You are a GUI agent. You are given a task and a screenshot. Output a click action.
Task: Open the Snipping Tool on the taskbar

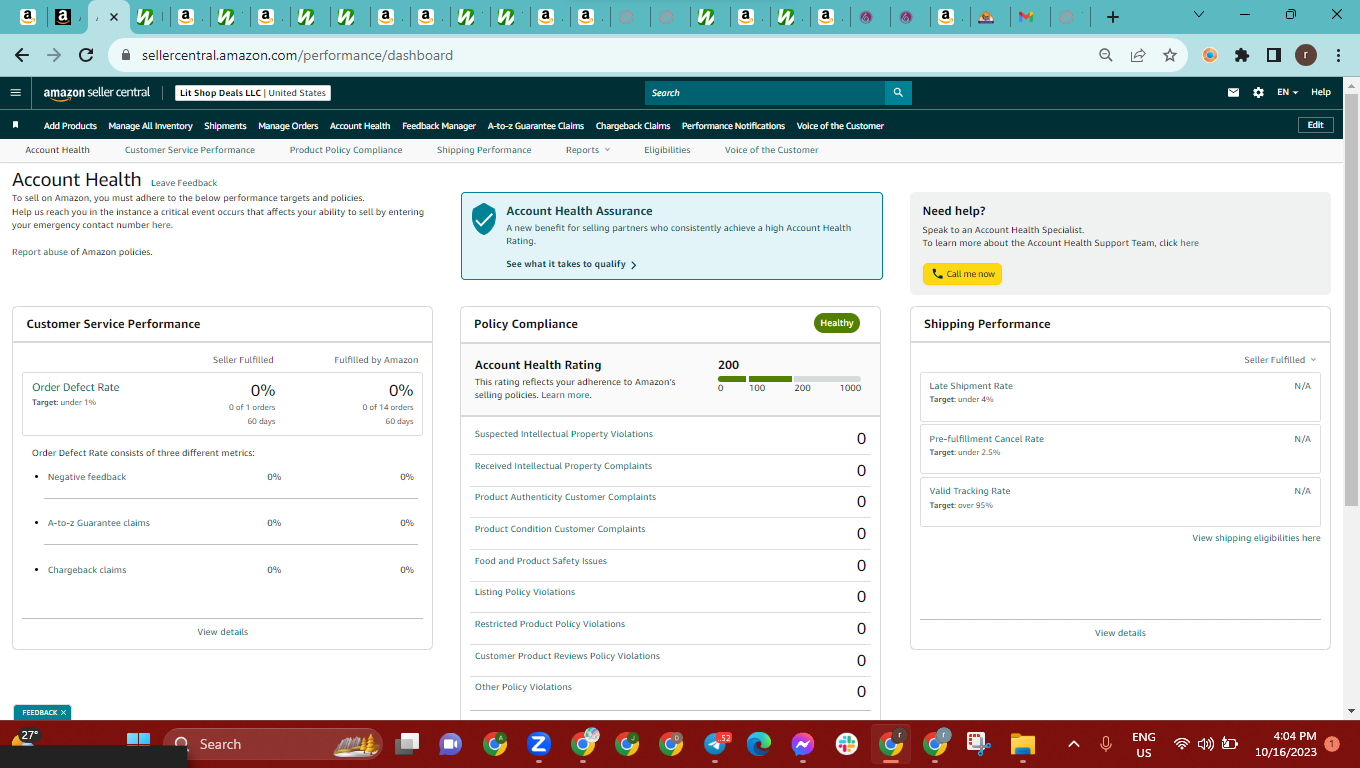point(978,744)
